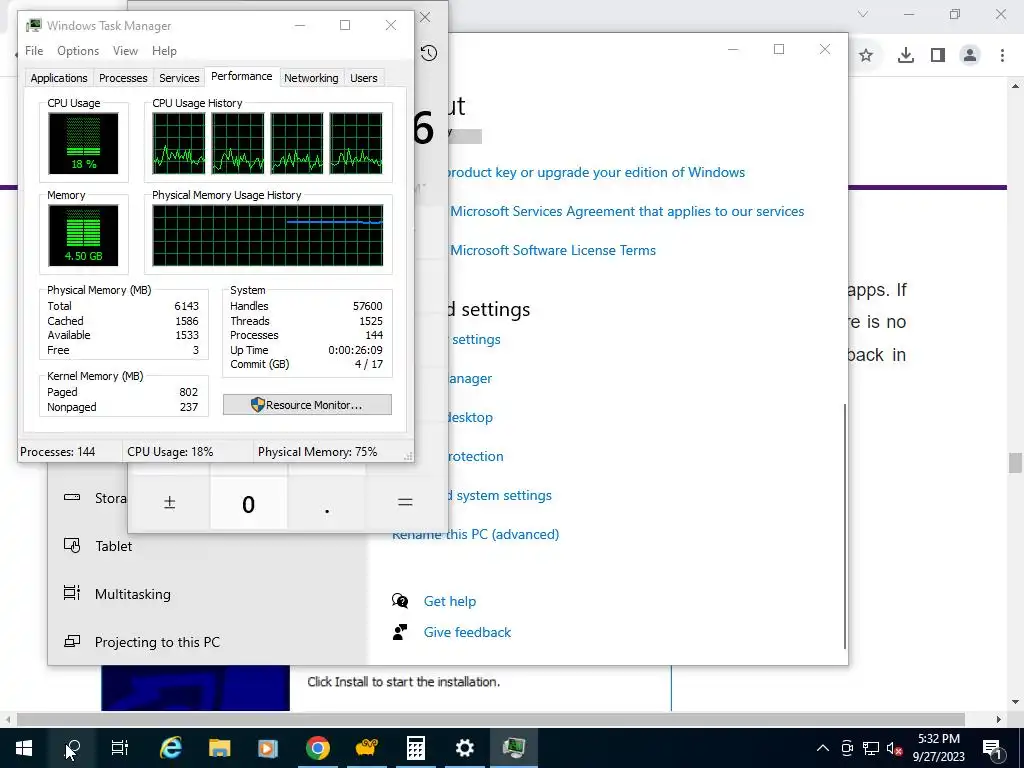Image resolution: width=1024 pixels, height=768 pixels.
Task: Click the Give feedback person icon
Action: [400, 632]
